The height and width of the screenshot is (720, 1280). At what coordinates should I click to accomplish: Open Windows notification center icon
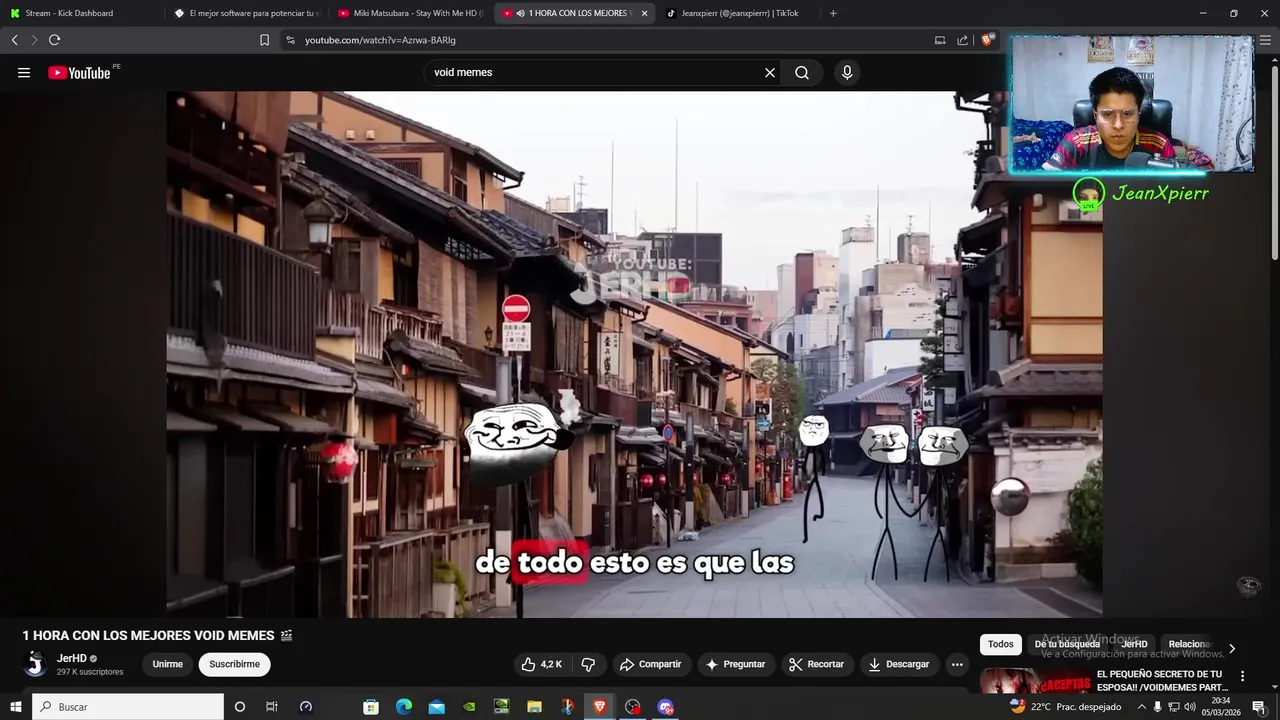[1259, 707]
